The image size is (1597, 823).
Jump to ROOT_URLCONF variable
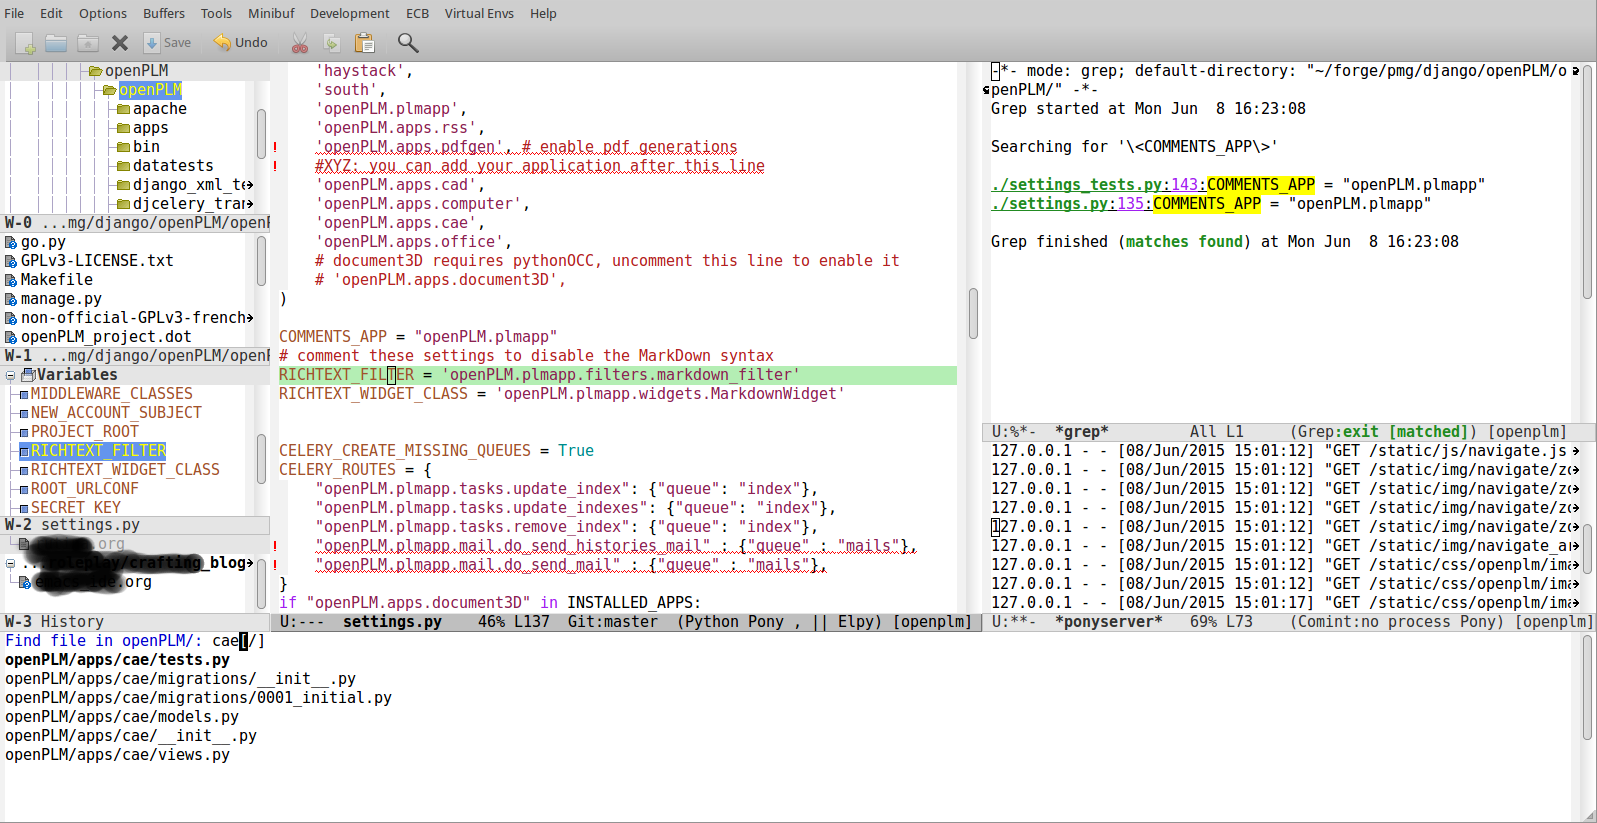point(84,489)
